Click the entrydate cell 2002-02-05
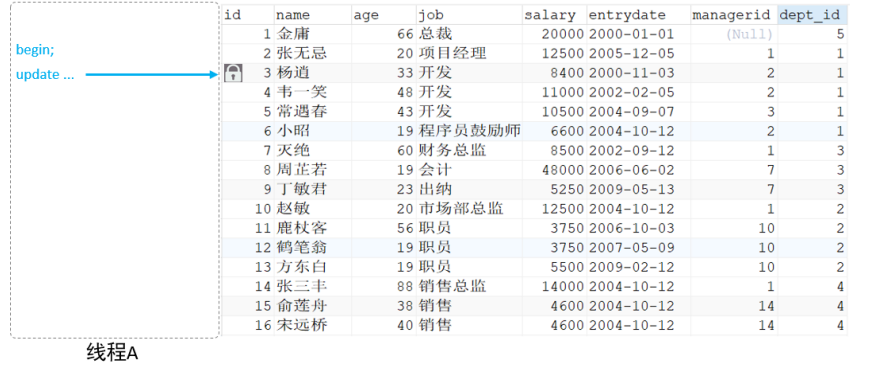874x378 pixels. 639,93
